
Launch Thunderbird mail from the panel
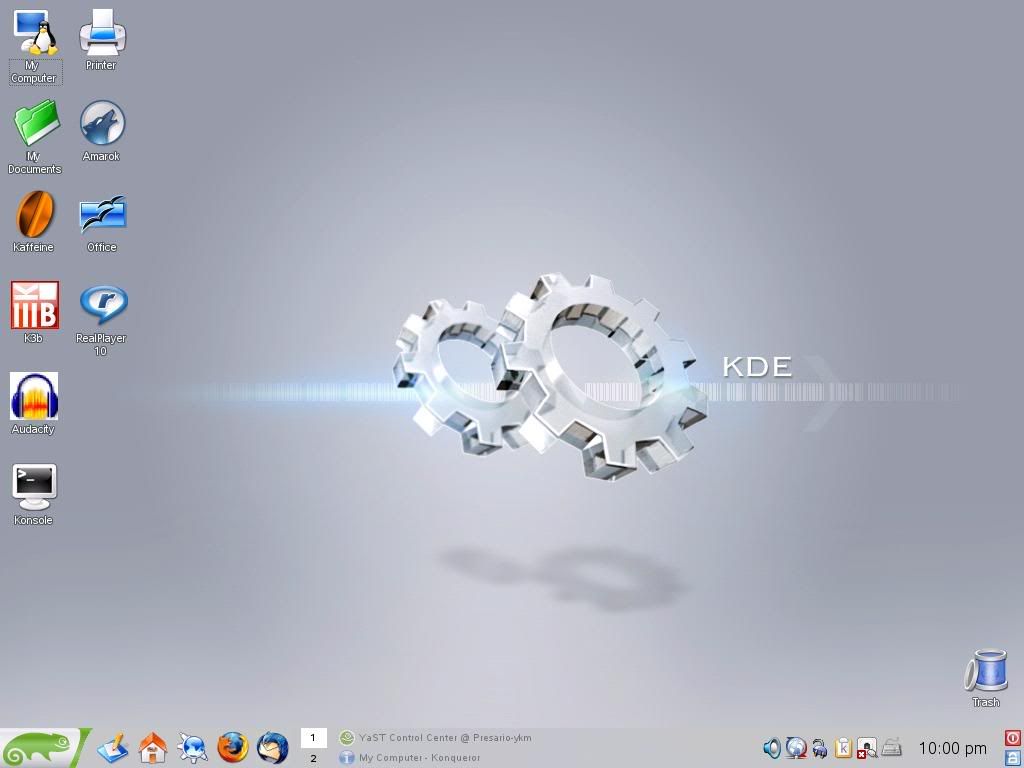pos(272,748)
